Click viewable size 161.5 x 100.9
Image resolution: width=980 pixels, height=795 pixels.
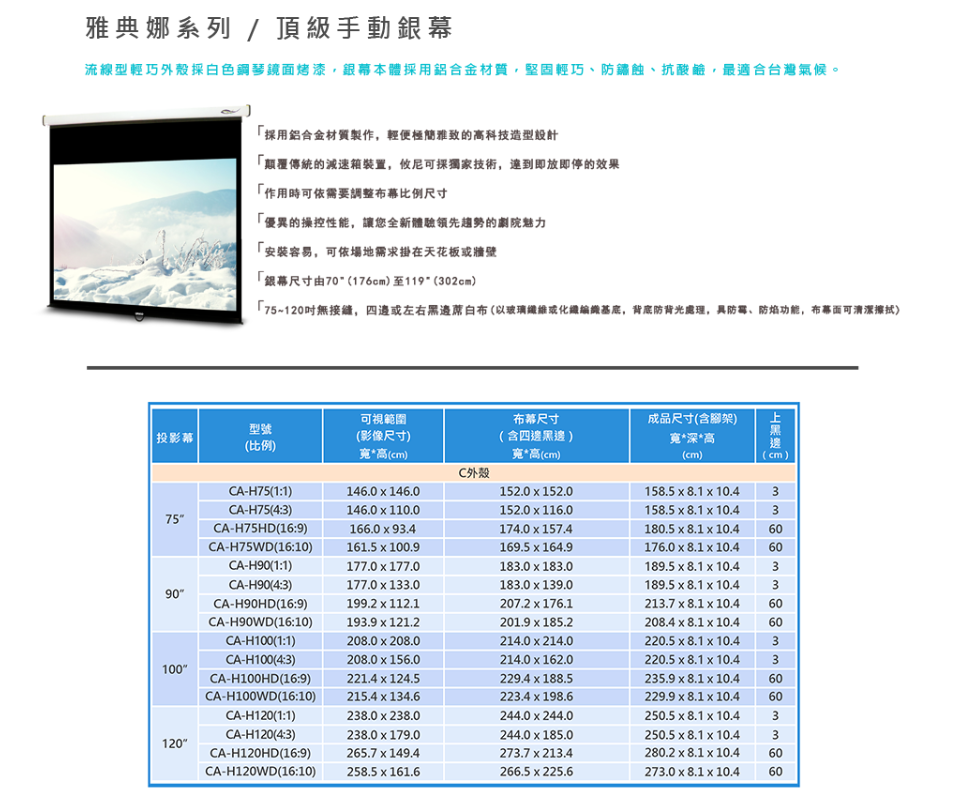[x=383, y=547]
